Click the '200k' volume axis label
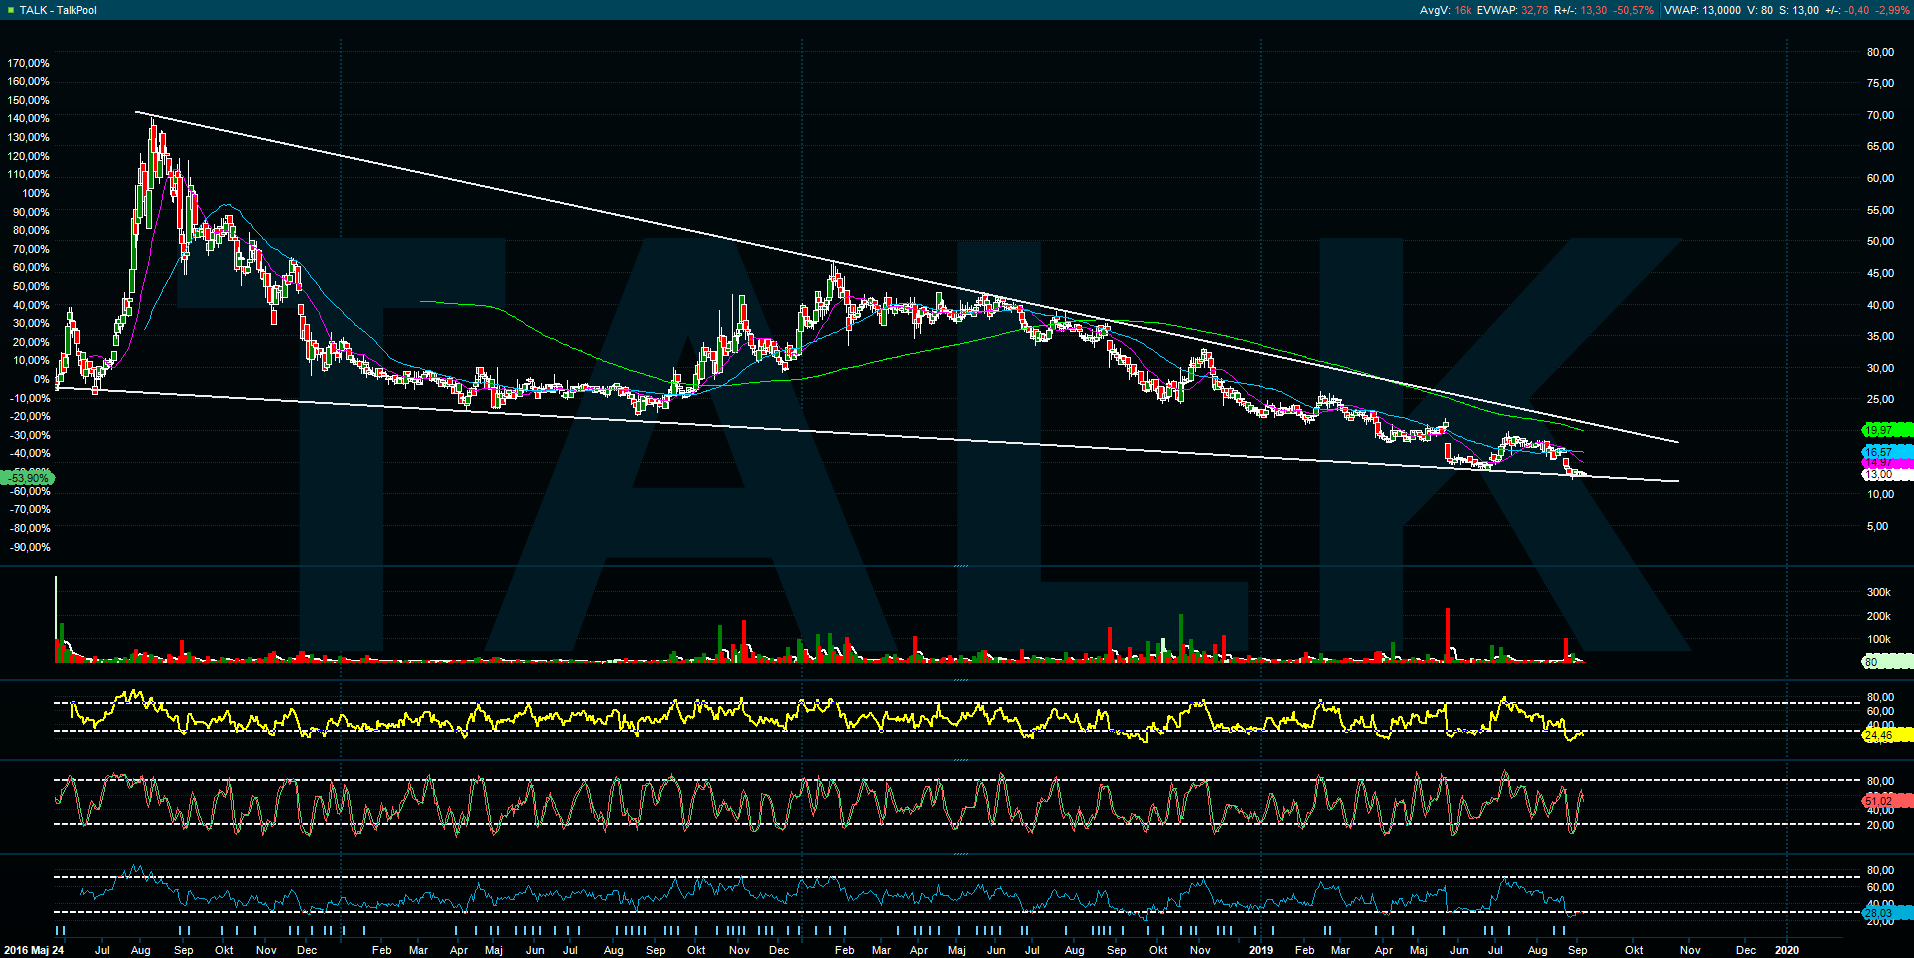1914x958 pixels. point(1878,616)
